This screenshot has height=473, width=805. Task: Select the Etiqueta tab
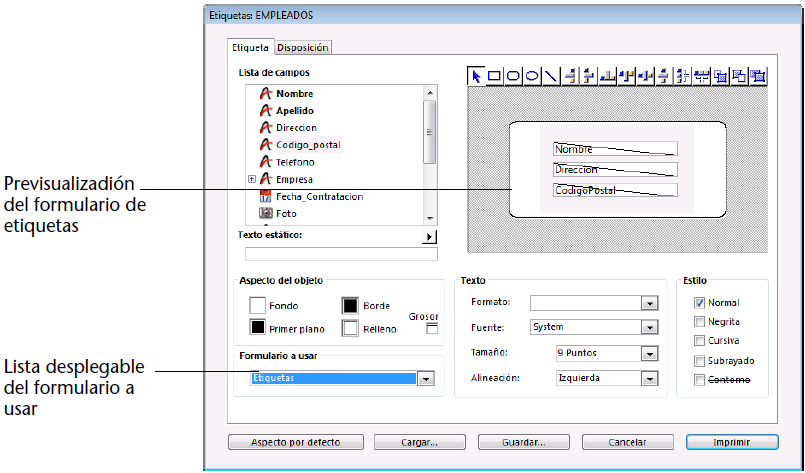point(250,47)
